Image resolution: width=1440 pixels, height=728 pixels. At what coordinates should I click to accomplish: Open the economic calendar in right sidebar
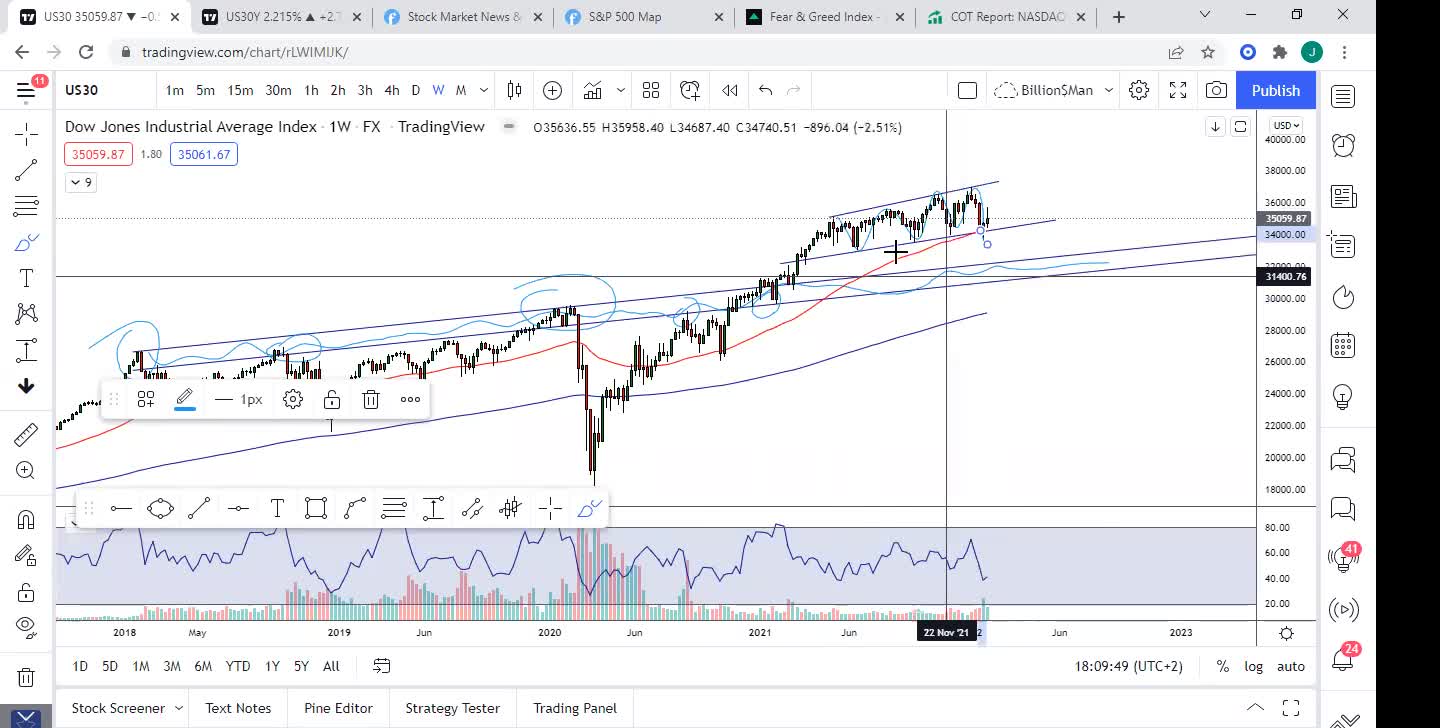[x=1343, y=345]
